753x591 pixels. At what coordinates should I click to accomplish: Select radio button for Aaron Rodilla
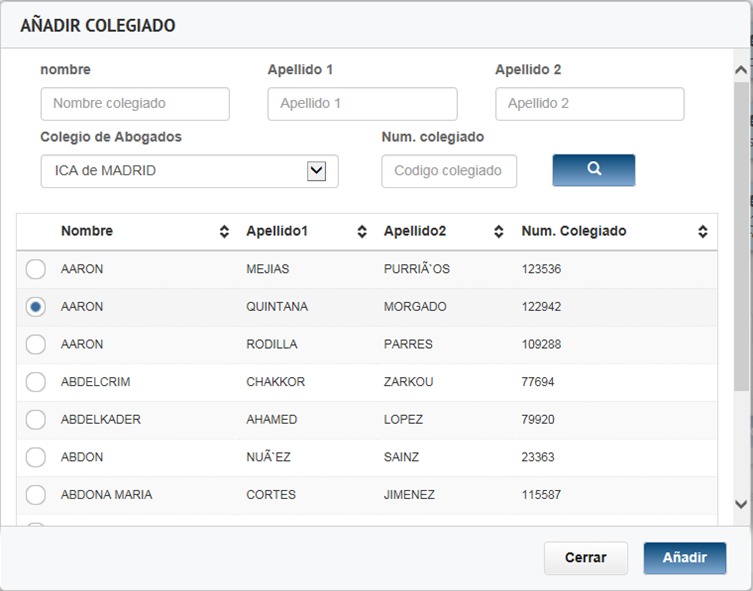pyautogui.click(x=36, y=344)
